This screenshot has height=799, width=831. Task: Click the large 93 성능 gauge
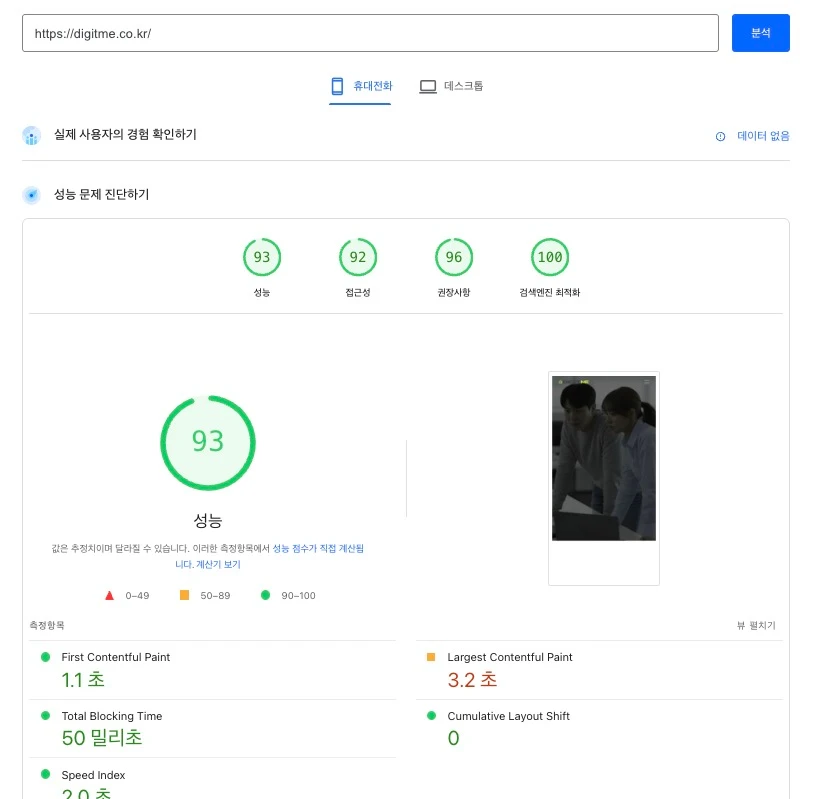click(208, 440)
